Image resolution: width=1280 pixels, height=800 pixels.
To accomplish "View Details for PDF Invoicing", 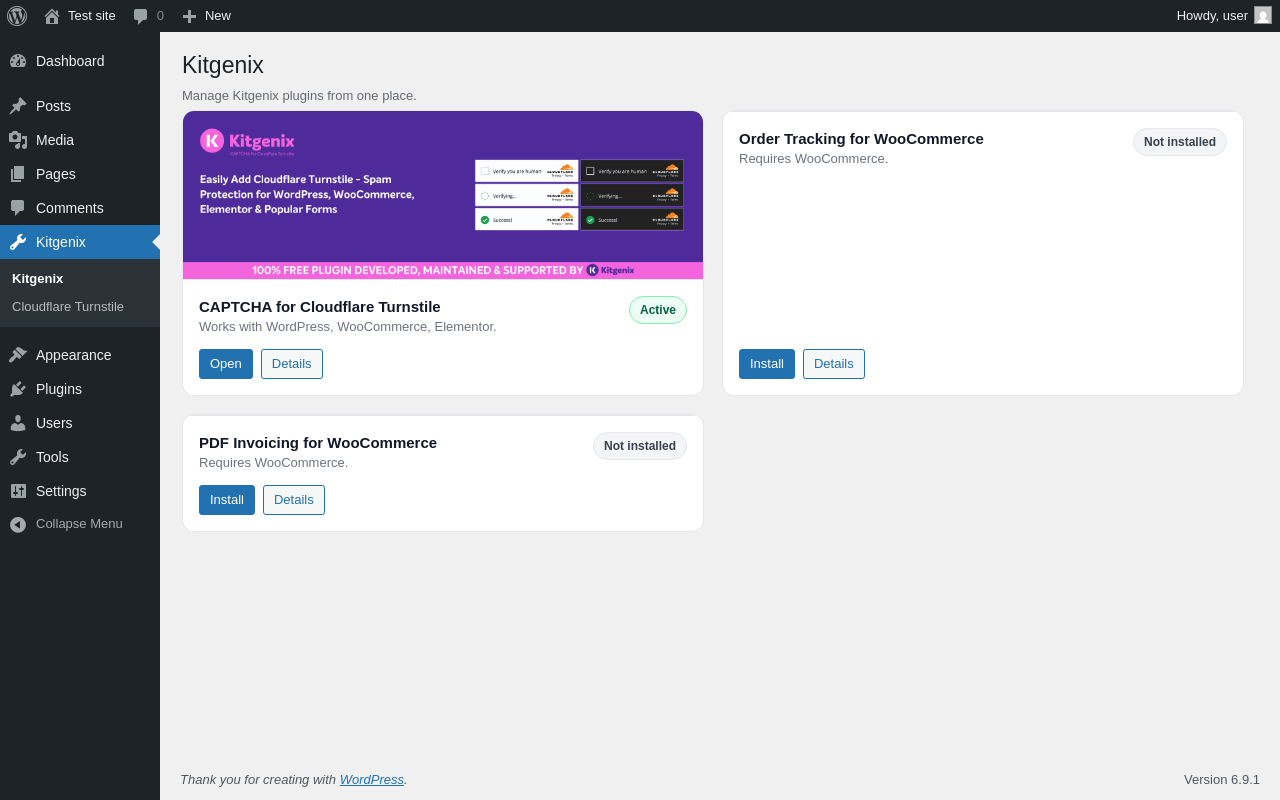I will pyautogui.click(x=294, y=500).
